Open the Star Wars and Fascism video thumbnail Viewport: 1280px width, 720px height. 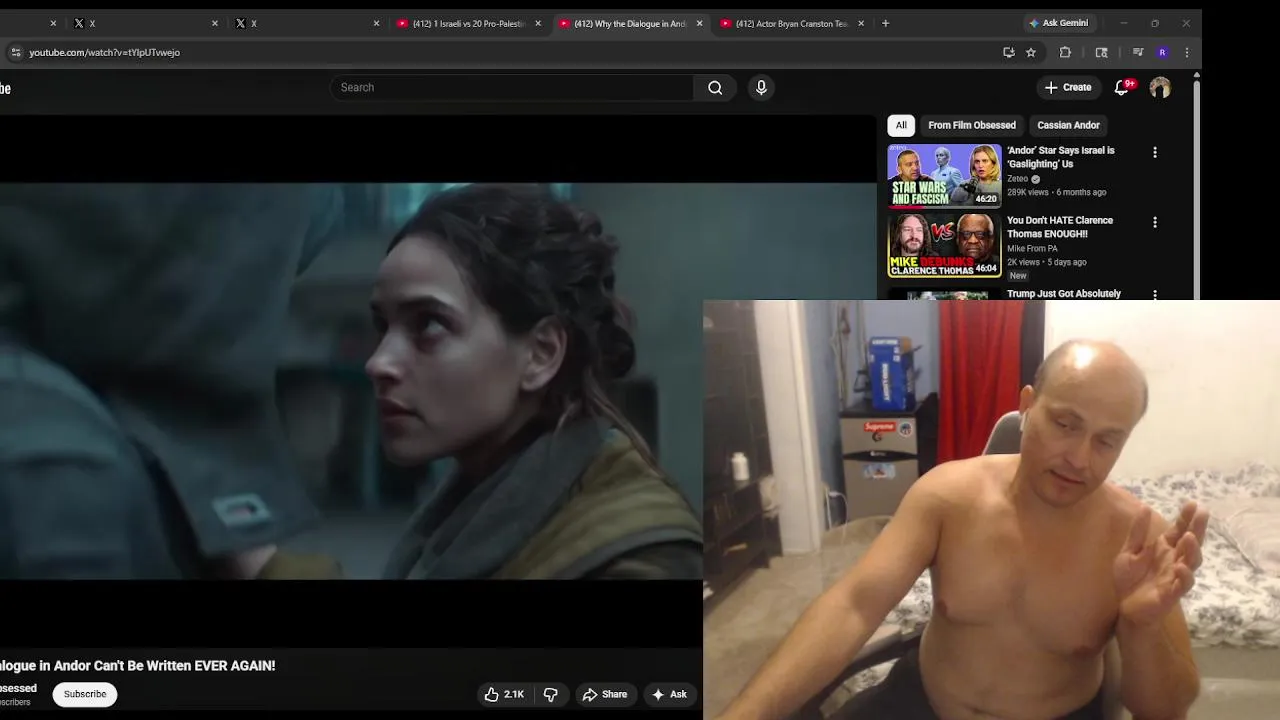click(x=944, y=176)
